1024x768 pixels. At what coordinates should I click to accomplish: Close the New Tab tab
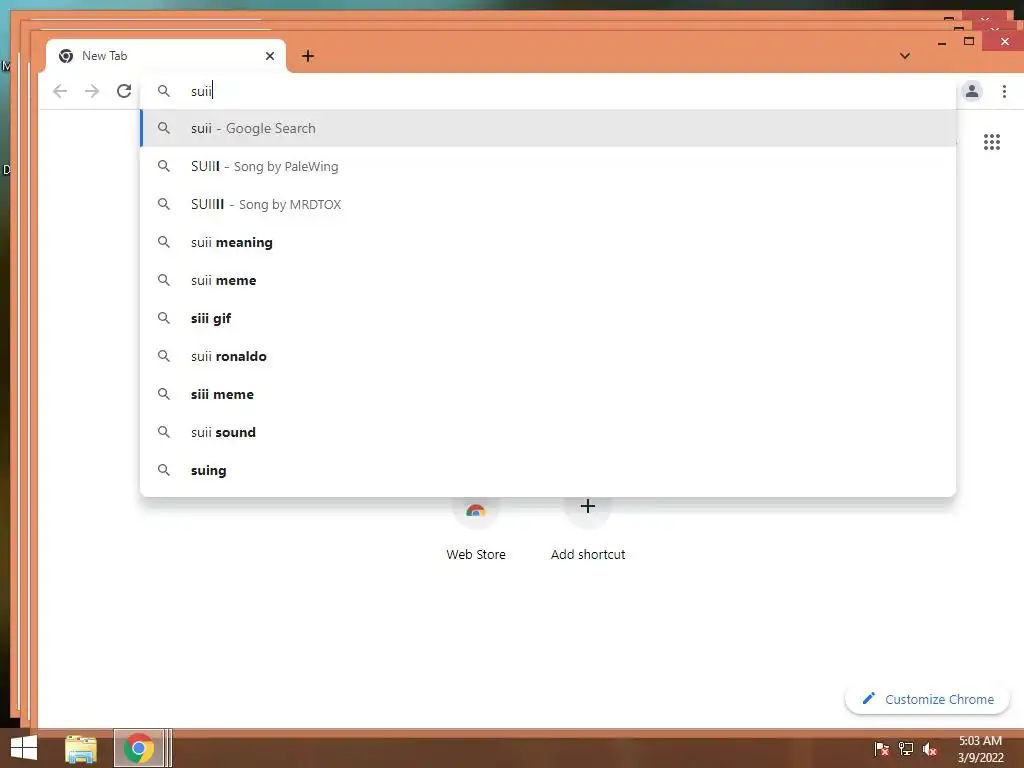pyautogui.click(x=270, y=56)
